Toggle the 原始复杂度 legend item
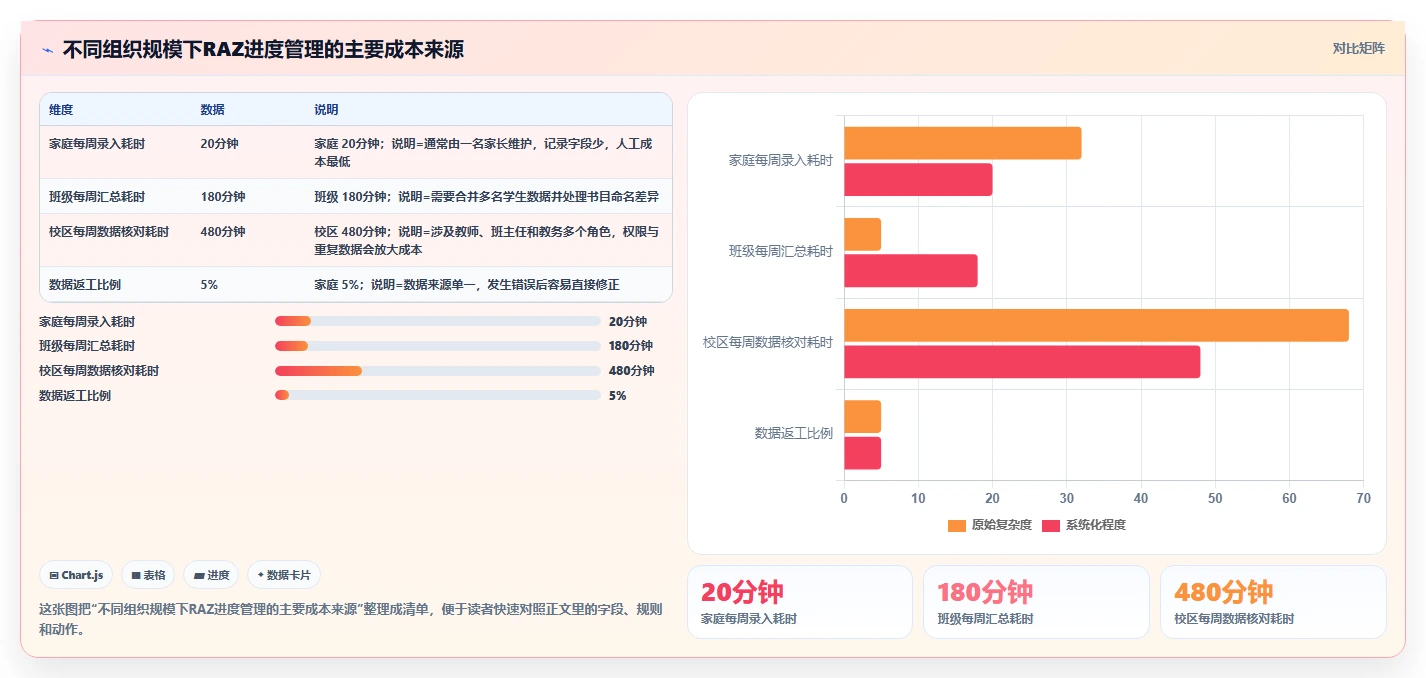The width and height of the screenshot is (1426, 678). pyautogui.click(x=989, y=525)
